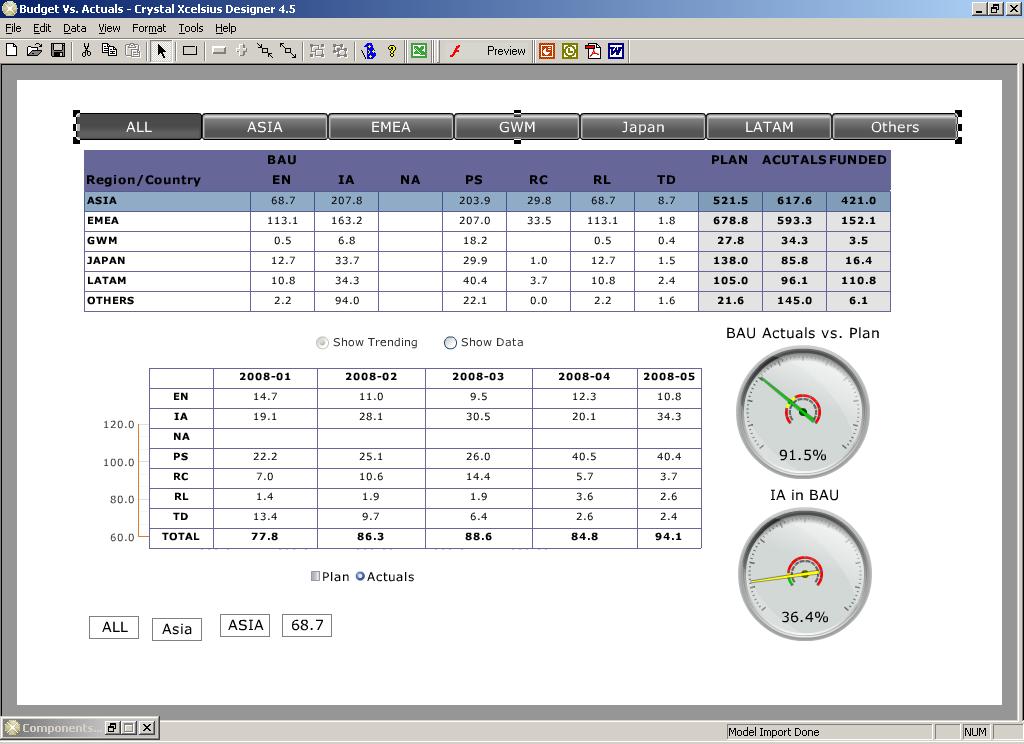
Task: Switch to the EMEA region tab
Action: [390, 127]
